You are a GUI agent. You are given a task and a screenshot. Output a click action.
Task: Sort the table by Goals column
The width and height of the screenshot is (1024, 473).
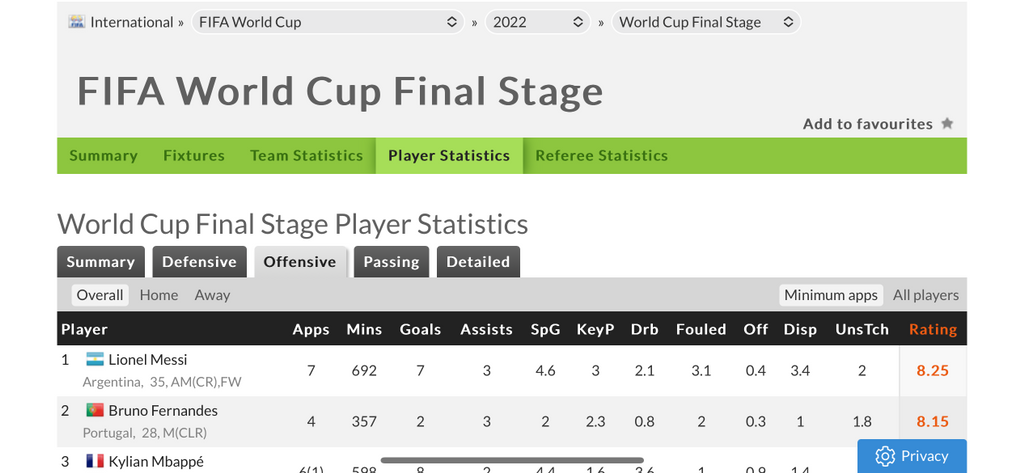[x=420, y=329]
